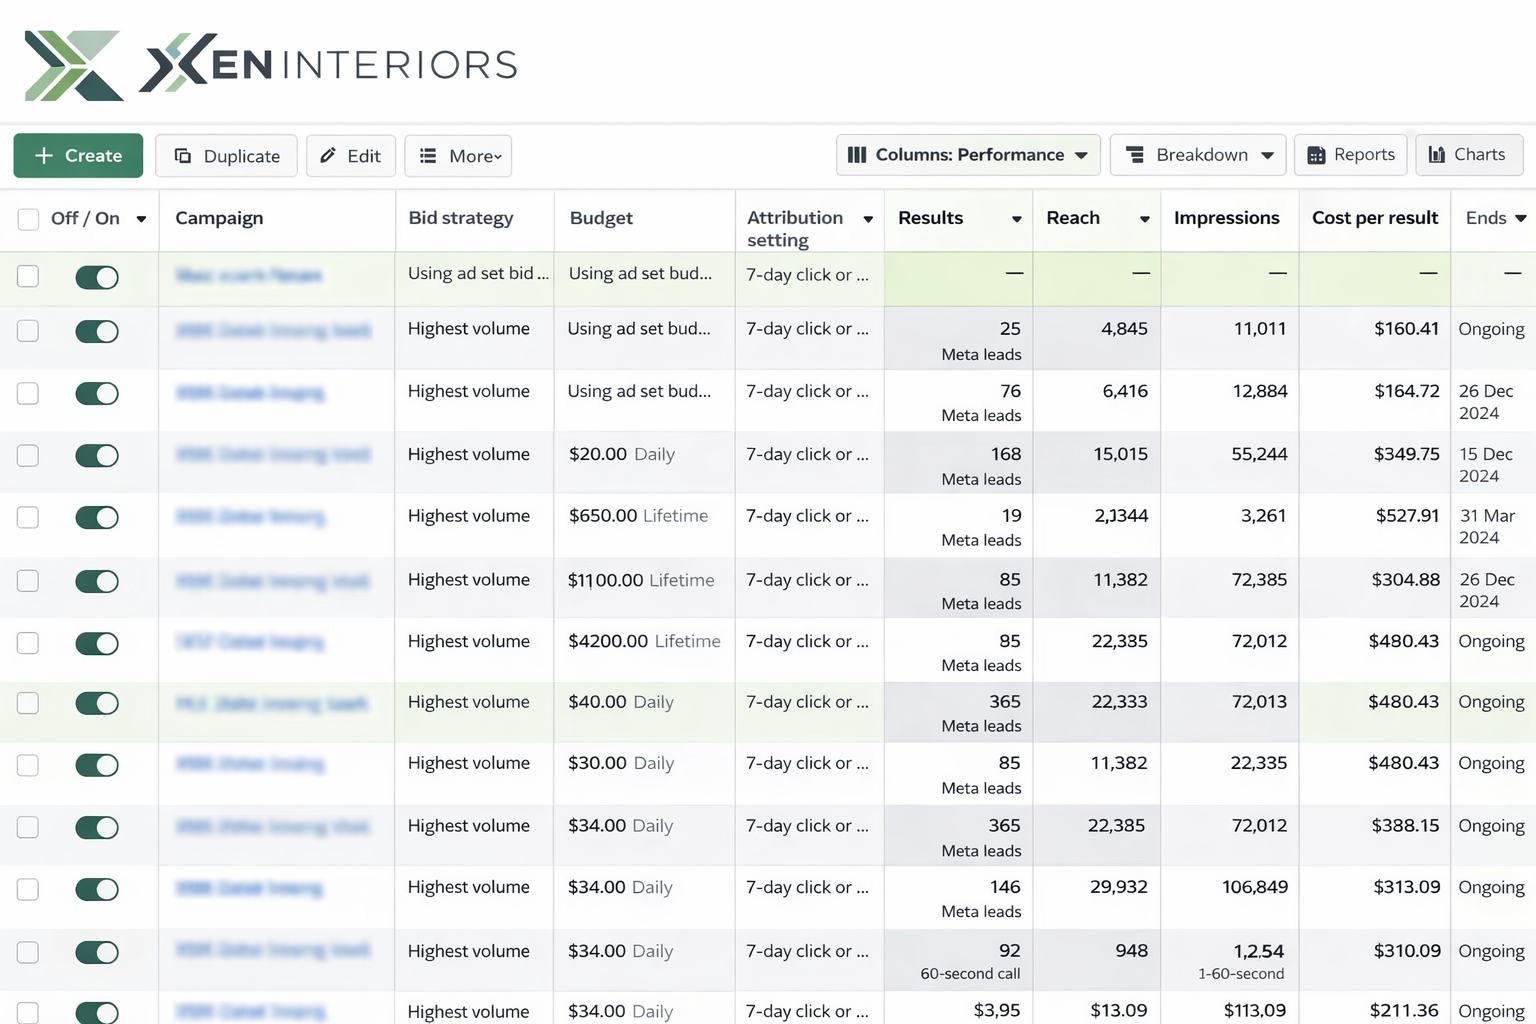Select the checkbox for the $388.15 row

(x=28, y=827)
